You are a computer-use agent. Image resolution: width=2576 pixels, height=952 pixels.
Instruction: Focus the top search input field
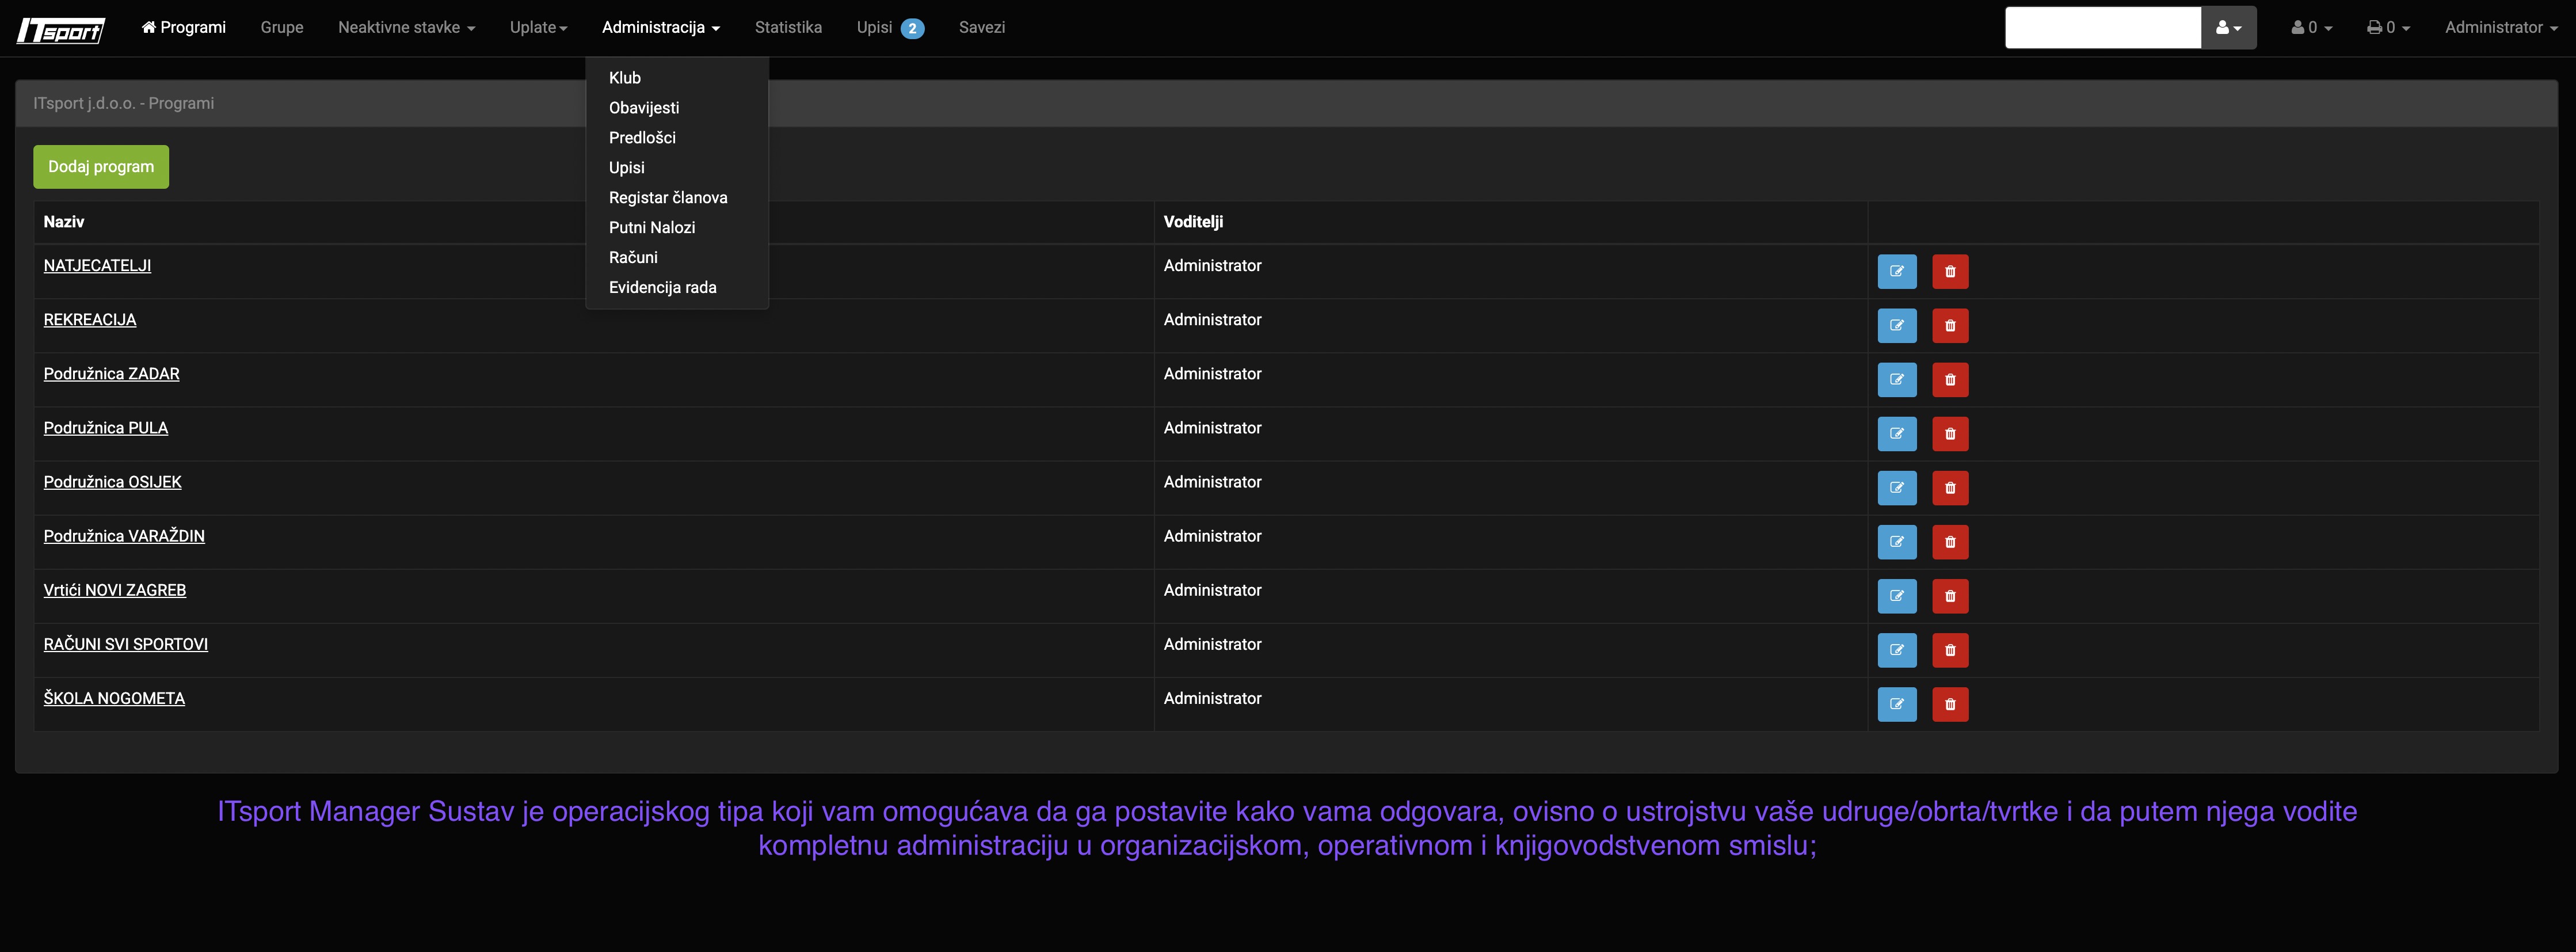2102,28
